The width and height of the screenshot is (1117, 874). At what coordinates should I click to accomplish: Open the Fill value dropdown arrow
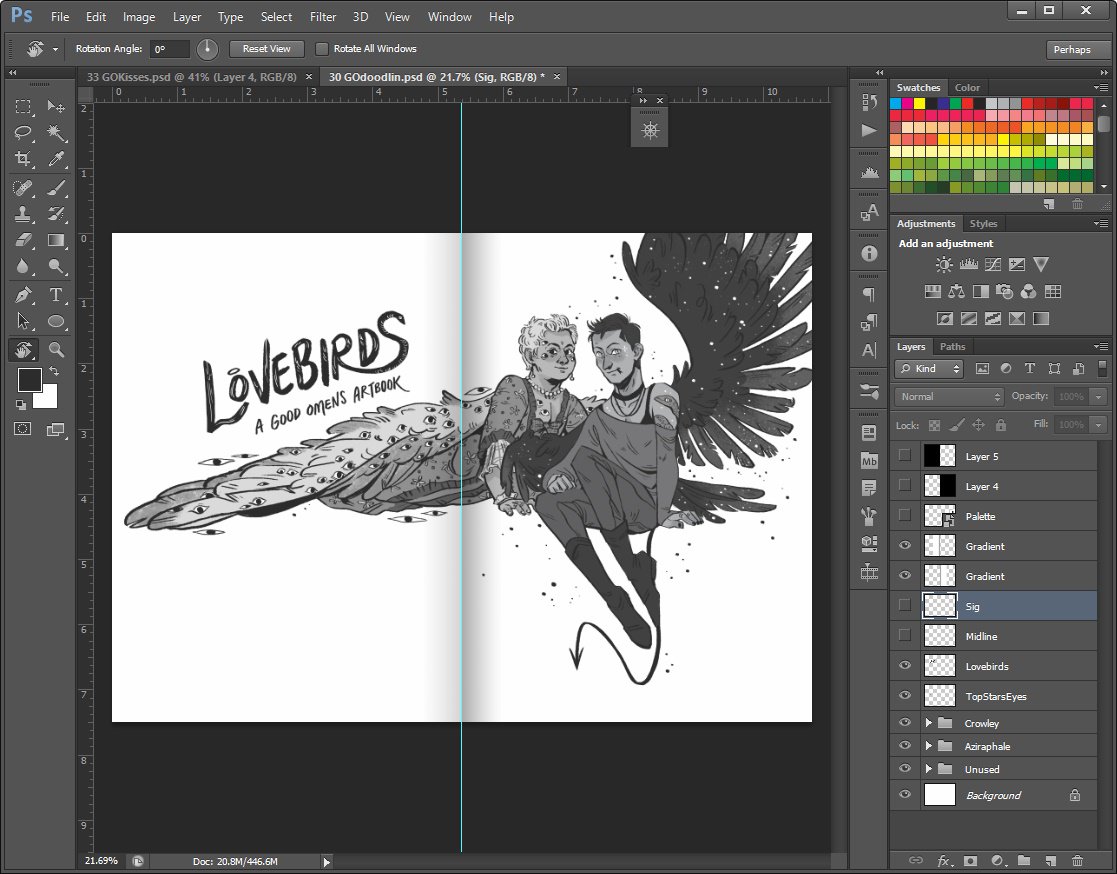(x=1098, y=425)
